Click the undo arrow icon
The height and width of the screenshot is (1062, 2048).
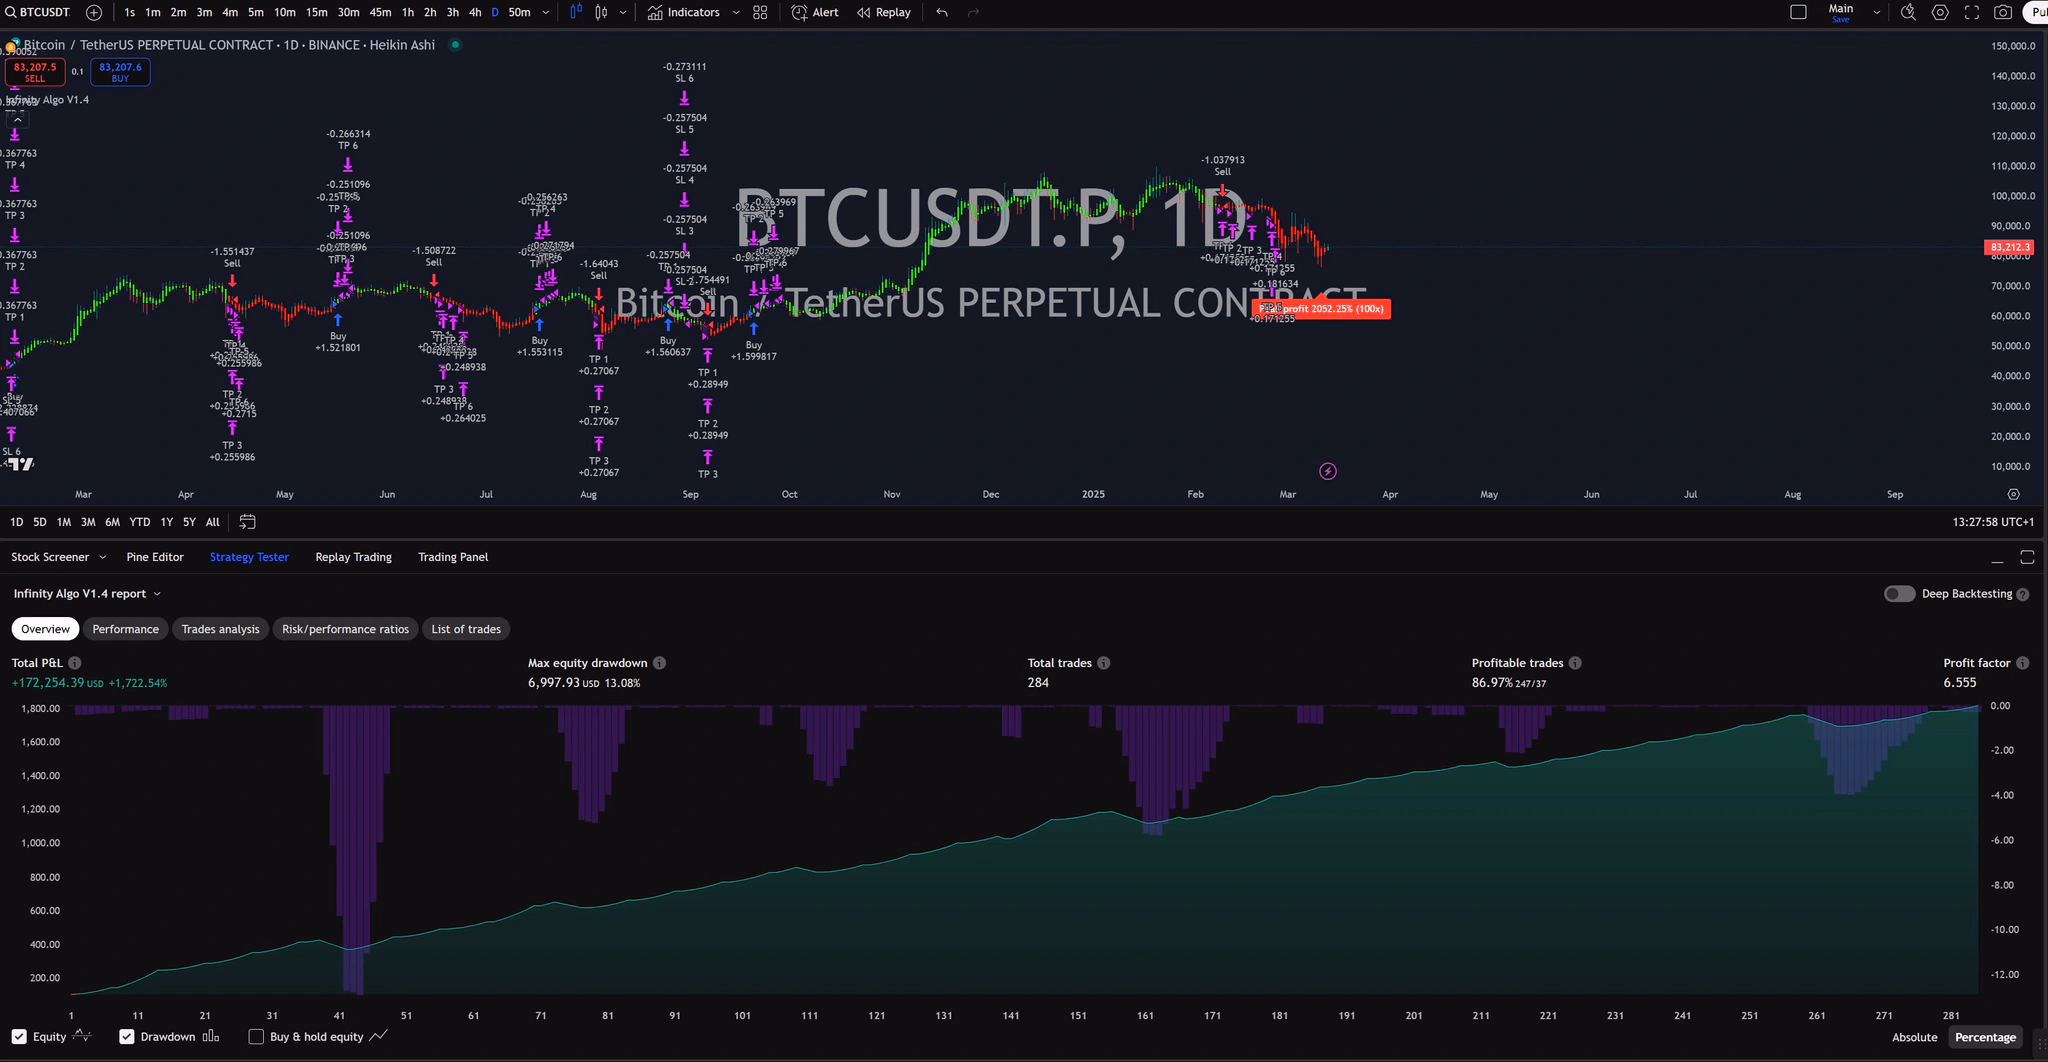pos(940,12)
